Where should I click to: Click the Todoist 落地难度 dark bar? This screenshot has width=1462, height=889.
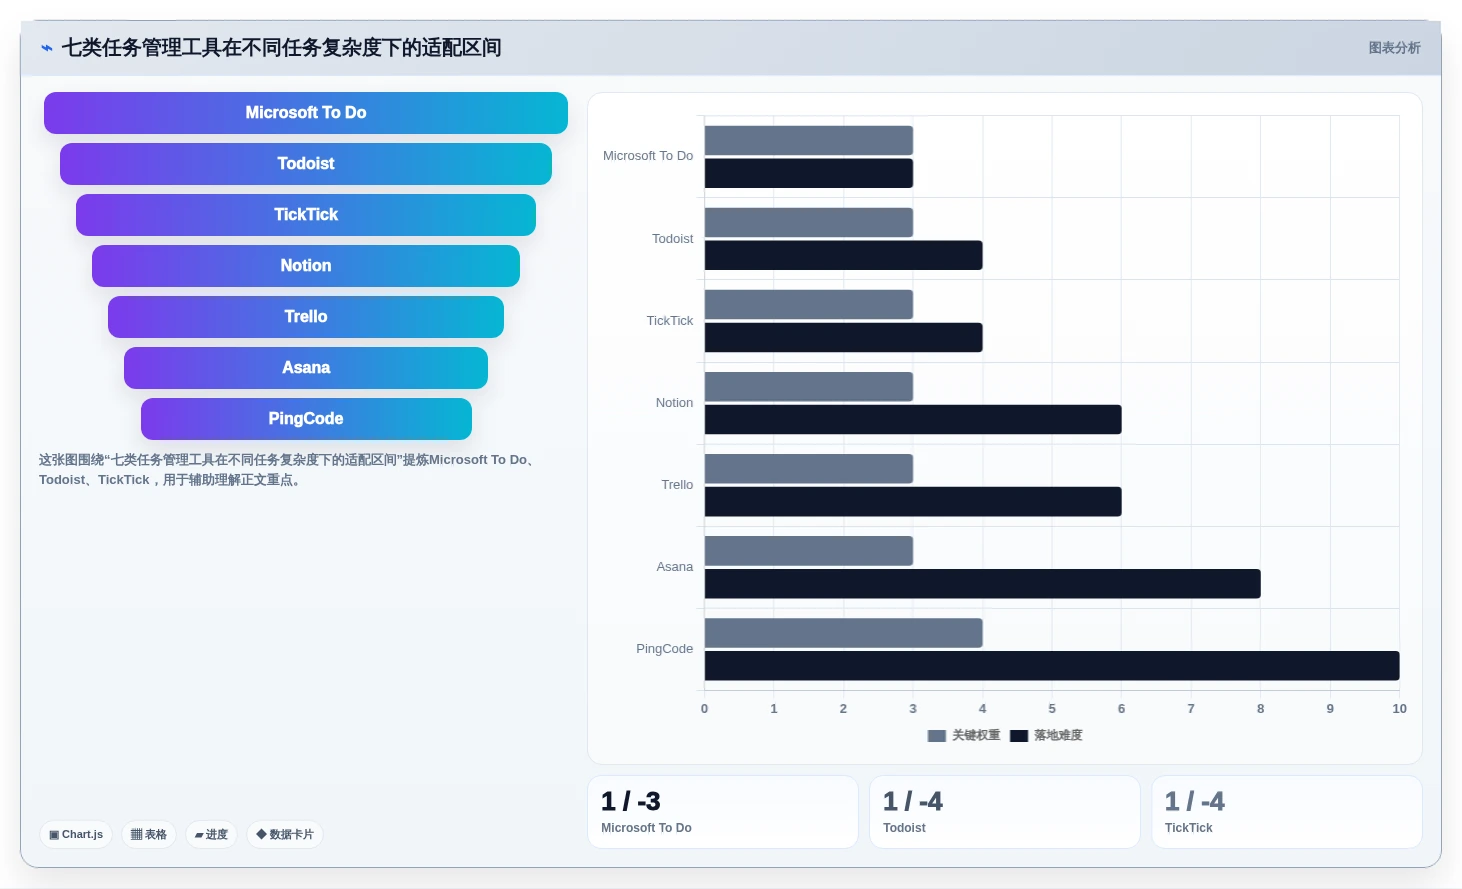click(x=844, y=255)
